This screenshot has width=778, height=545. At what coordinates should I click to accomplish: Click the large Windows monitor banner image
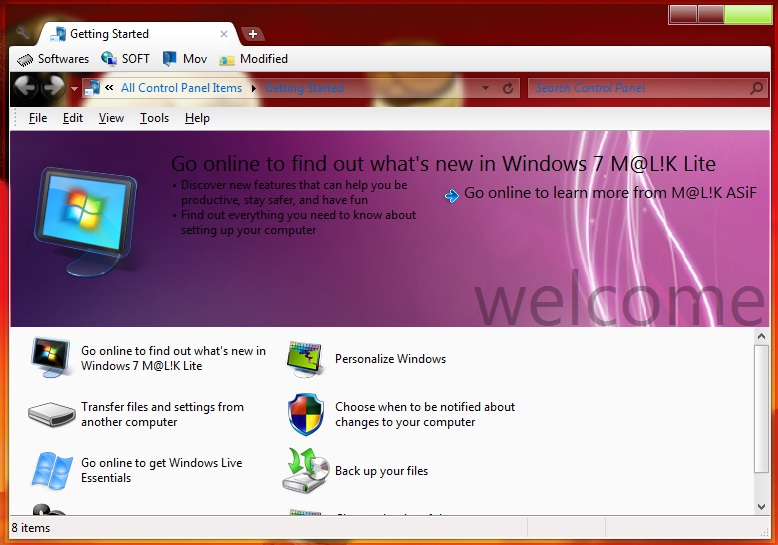(x=86, y=221)
